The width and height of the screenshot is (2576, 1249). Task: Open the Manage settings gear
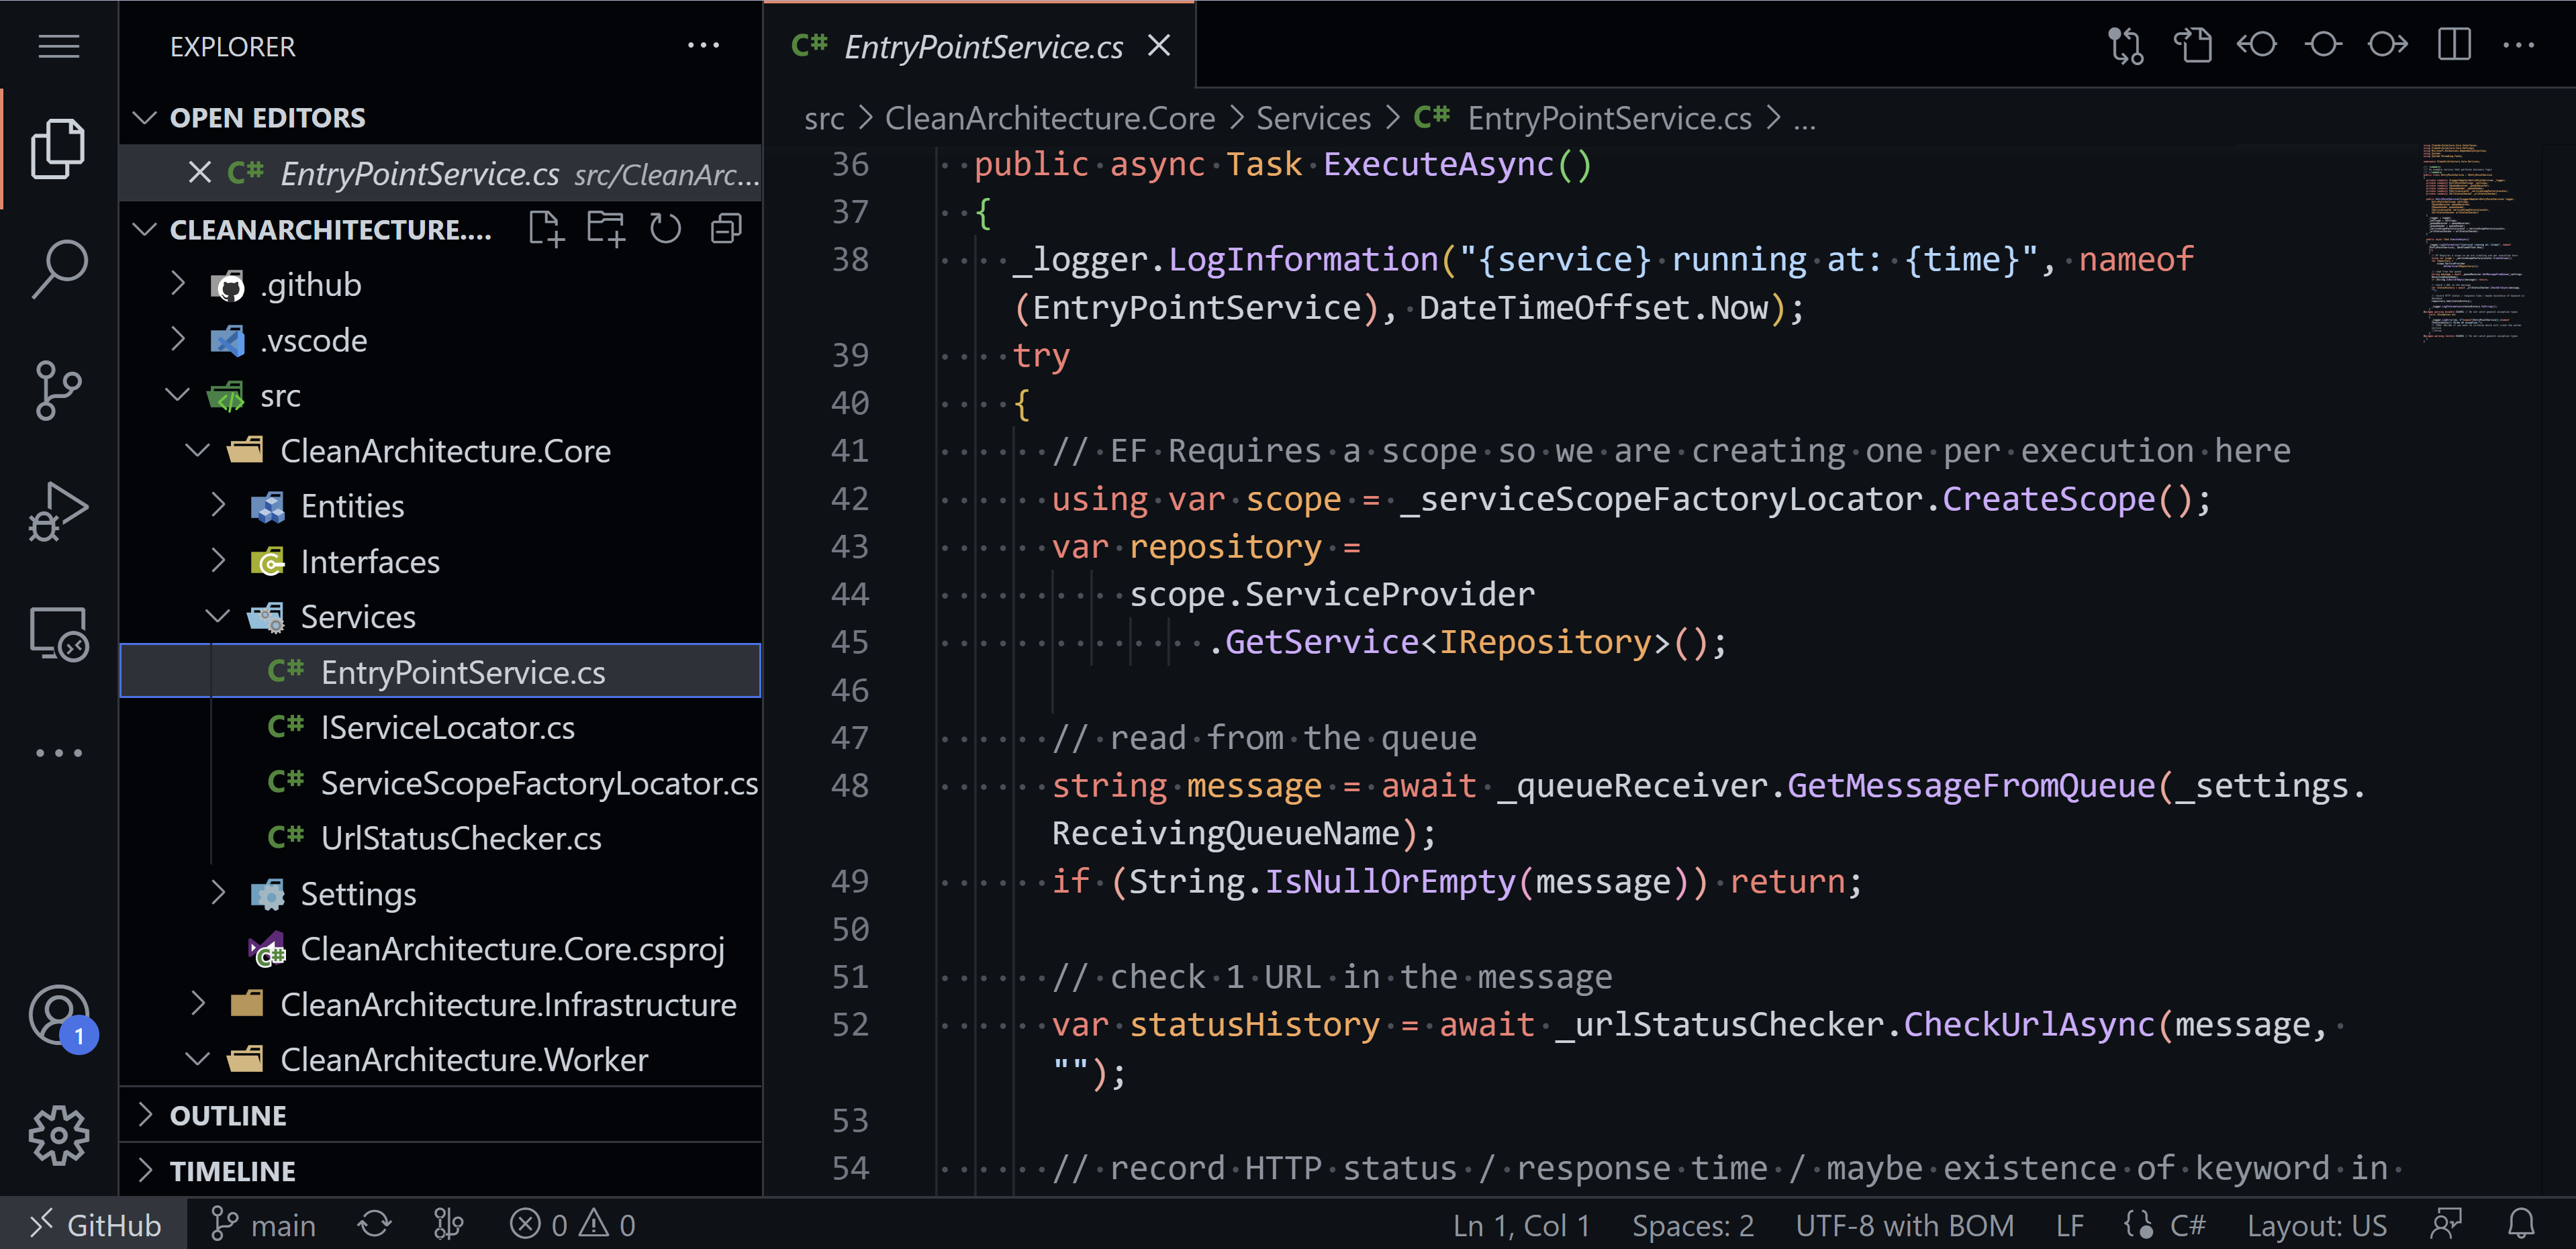click(x=58, y=1135)
